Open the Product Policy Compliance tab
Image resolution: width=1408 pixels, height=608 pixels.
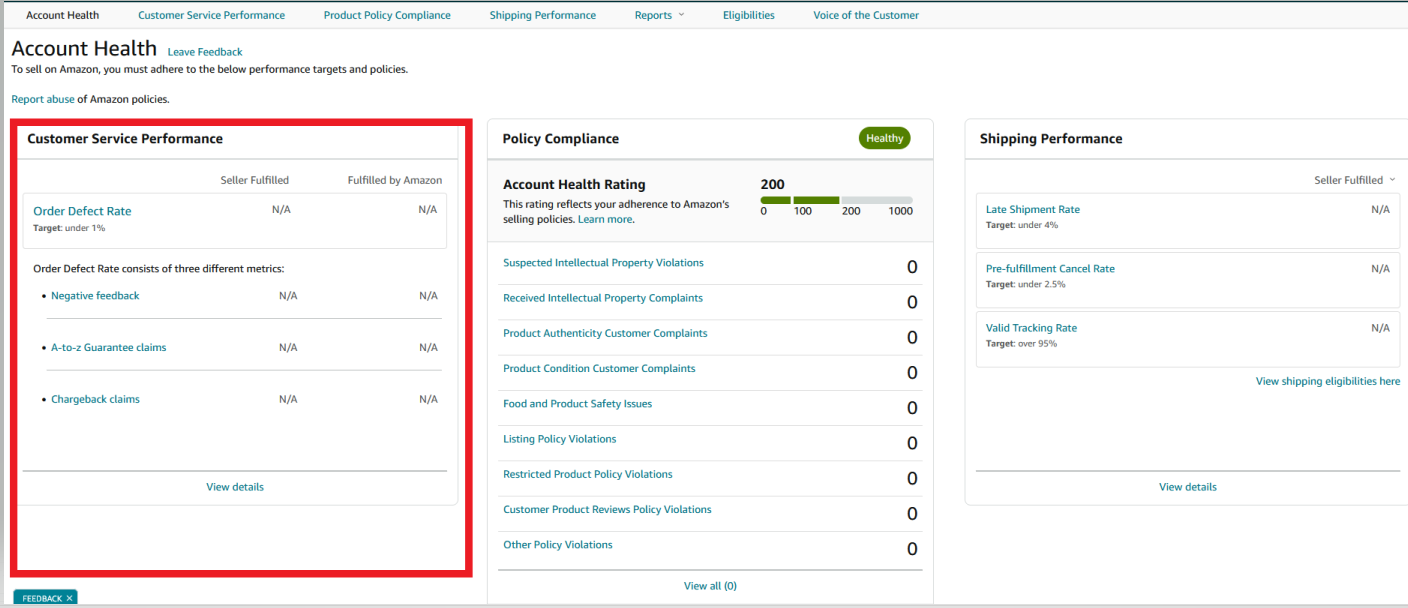[x=387, y=15]
